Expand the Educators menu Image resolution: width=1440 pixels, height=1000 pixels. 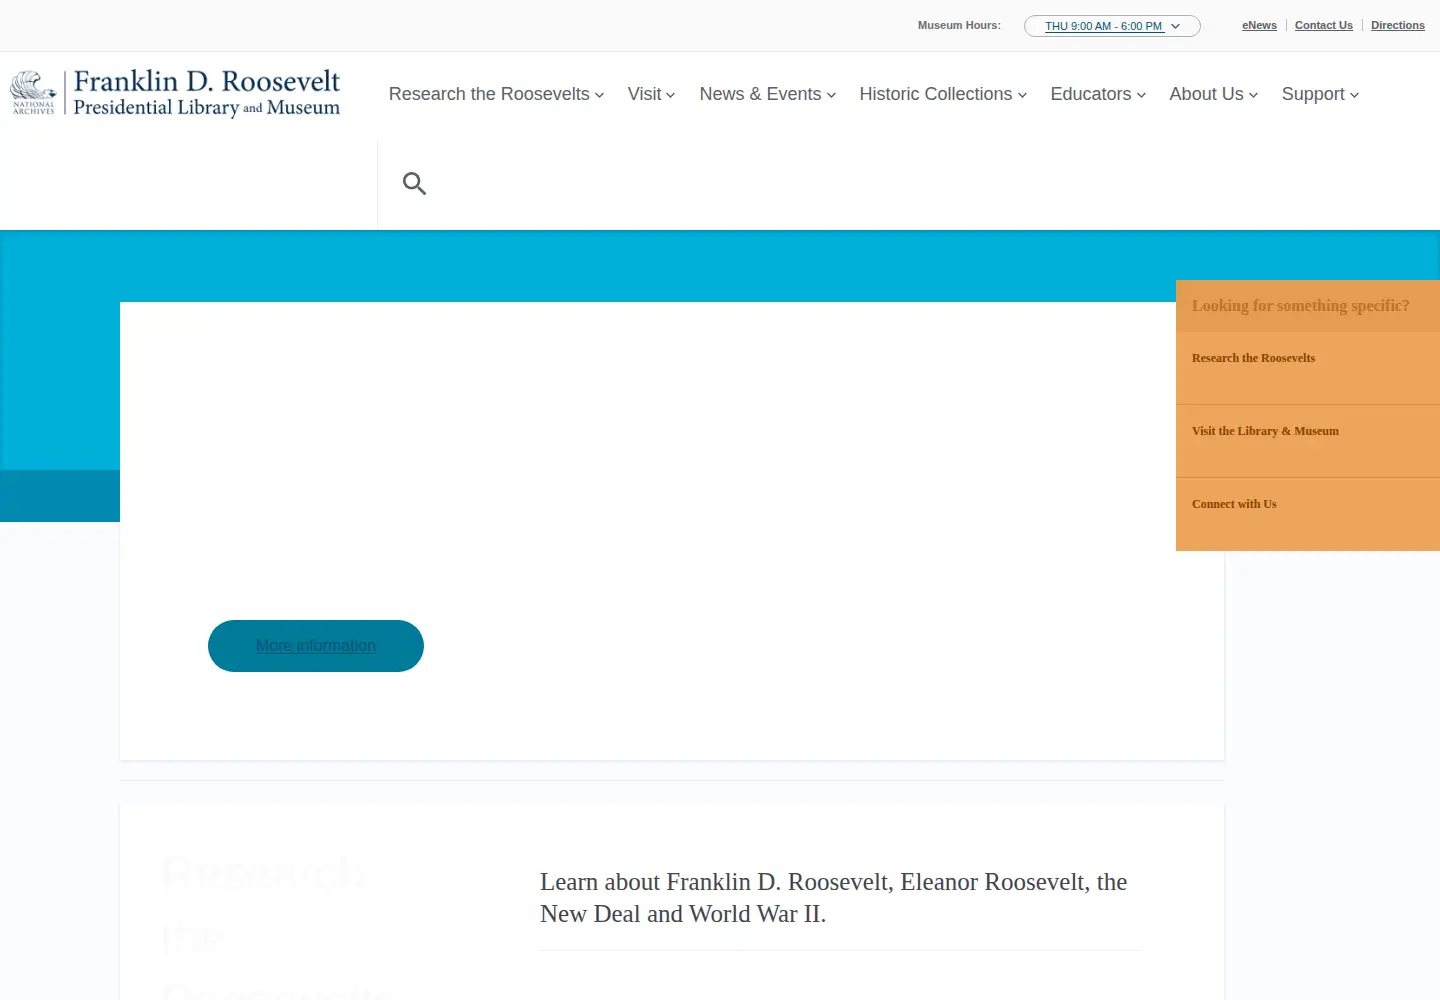(x=1098, y=94)
